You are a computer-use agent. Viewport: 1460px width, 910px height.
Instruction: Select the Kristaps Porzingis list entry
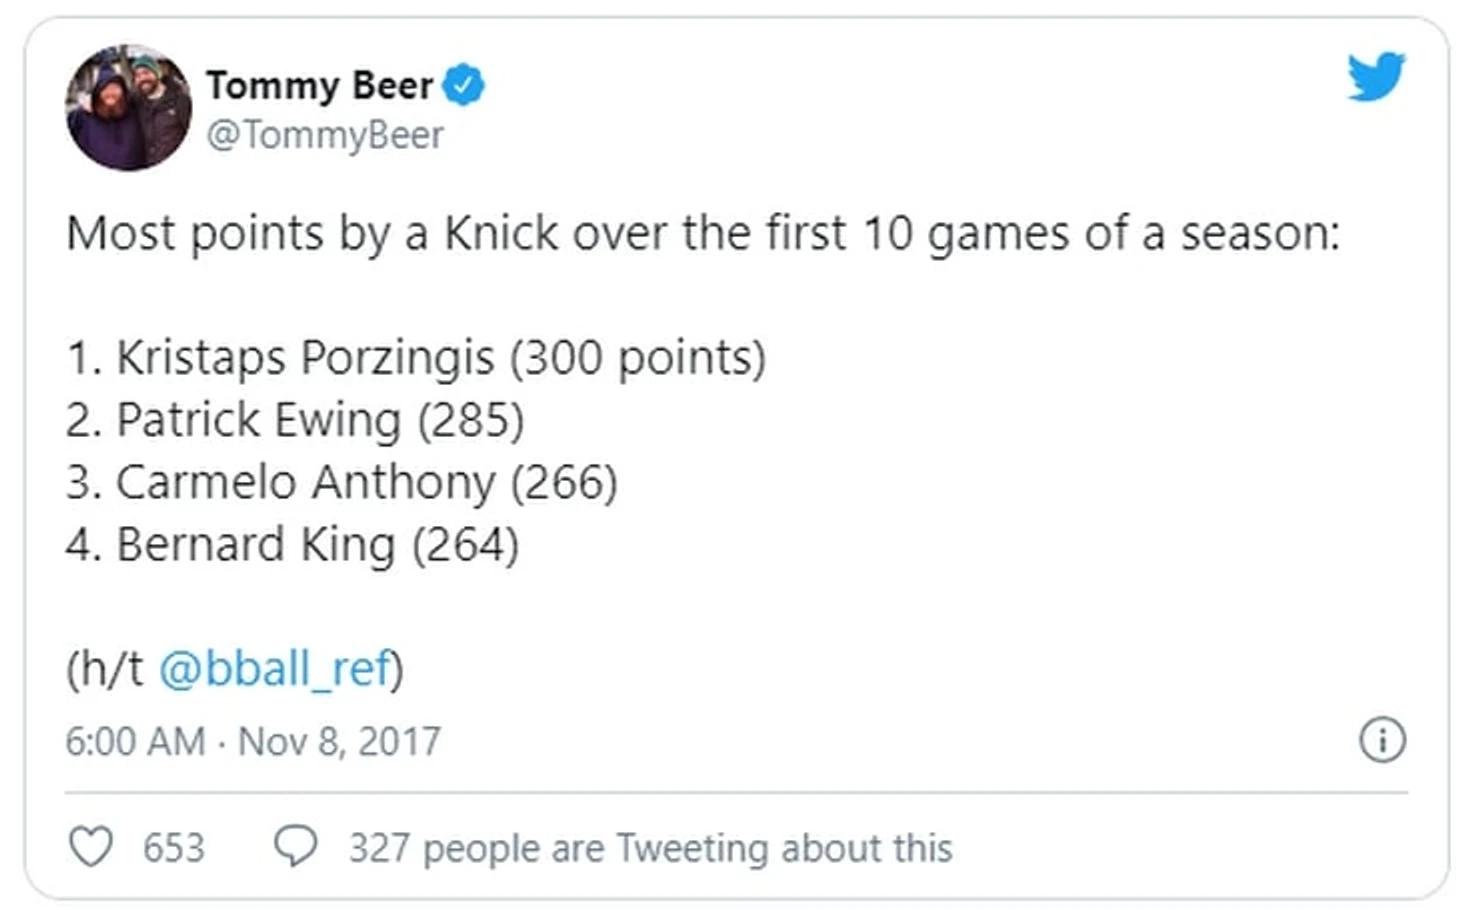[415, 358]
